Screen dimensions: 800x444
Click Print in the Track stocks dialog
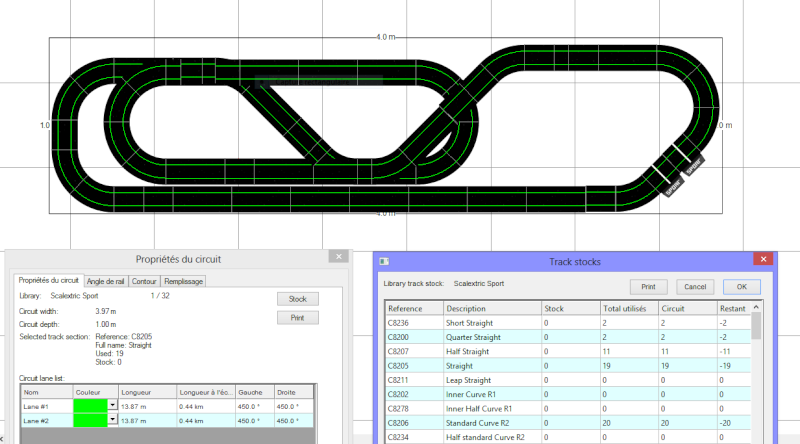pos(647,287)
